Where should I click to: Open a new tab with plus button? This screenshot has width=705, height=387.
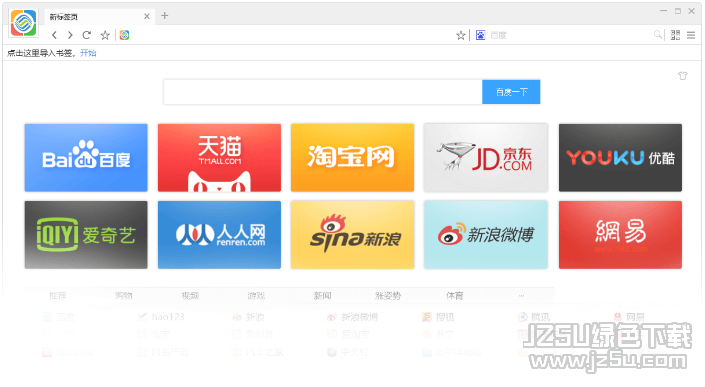165,16
